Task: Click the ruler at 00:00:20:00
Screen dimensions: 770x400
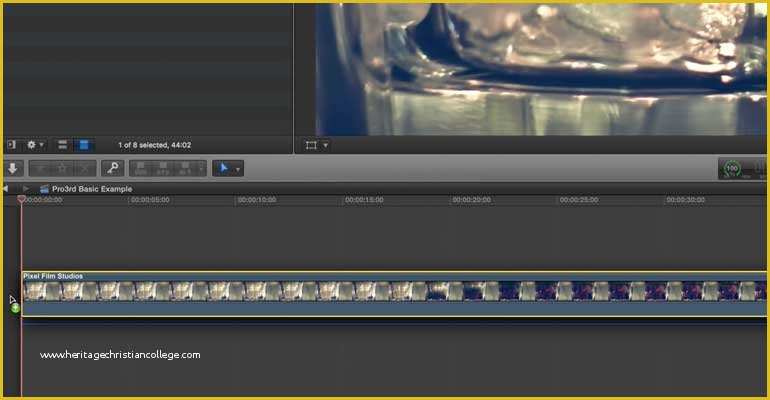Action: (x=471, y=200)
